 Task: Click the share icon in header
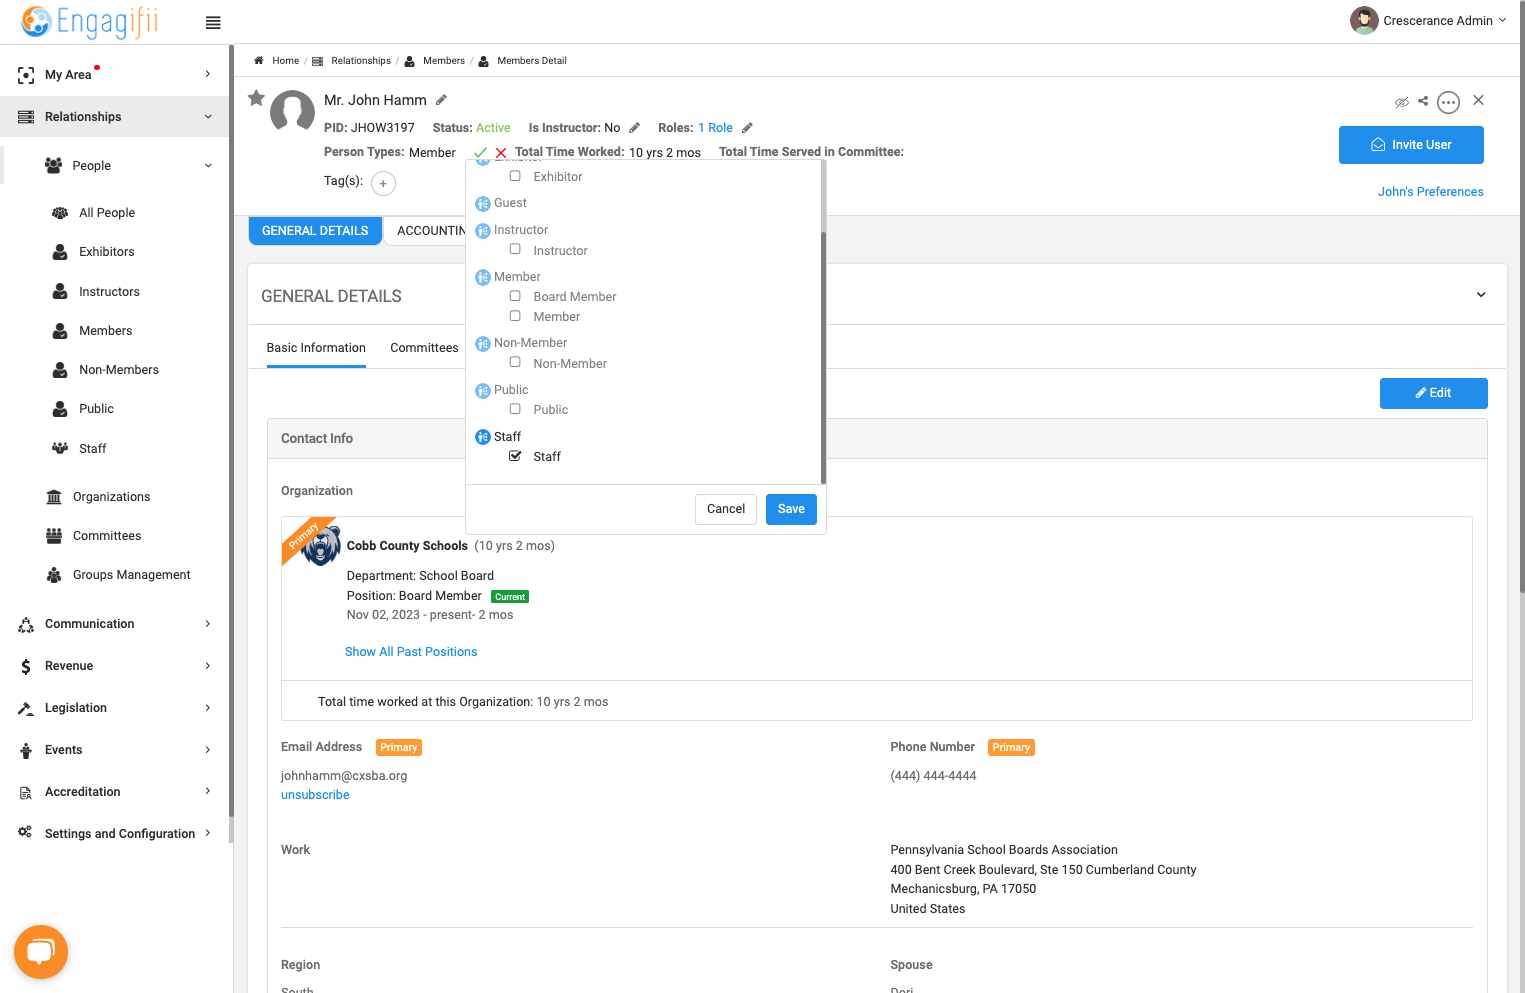pos(1423,101)
